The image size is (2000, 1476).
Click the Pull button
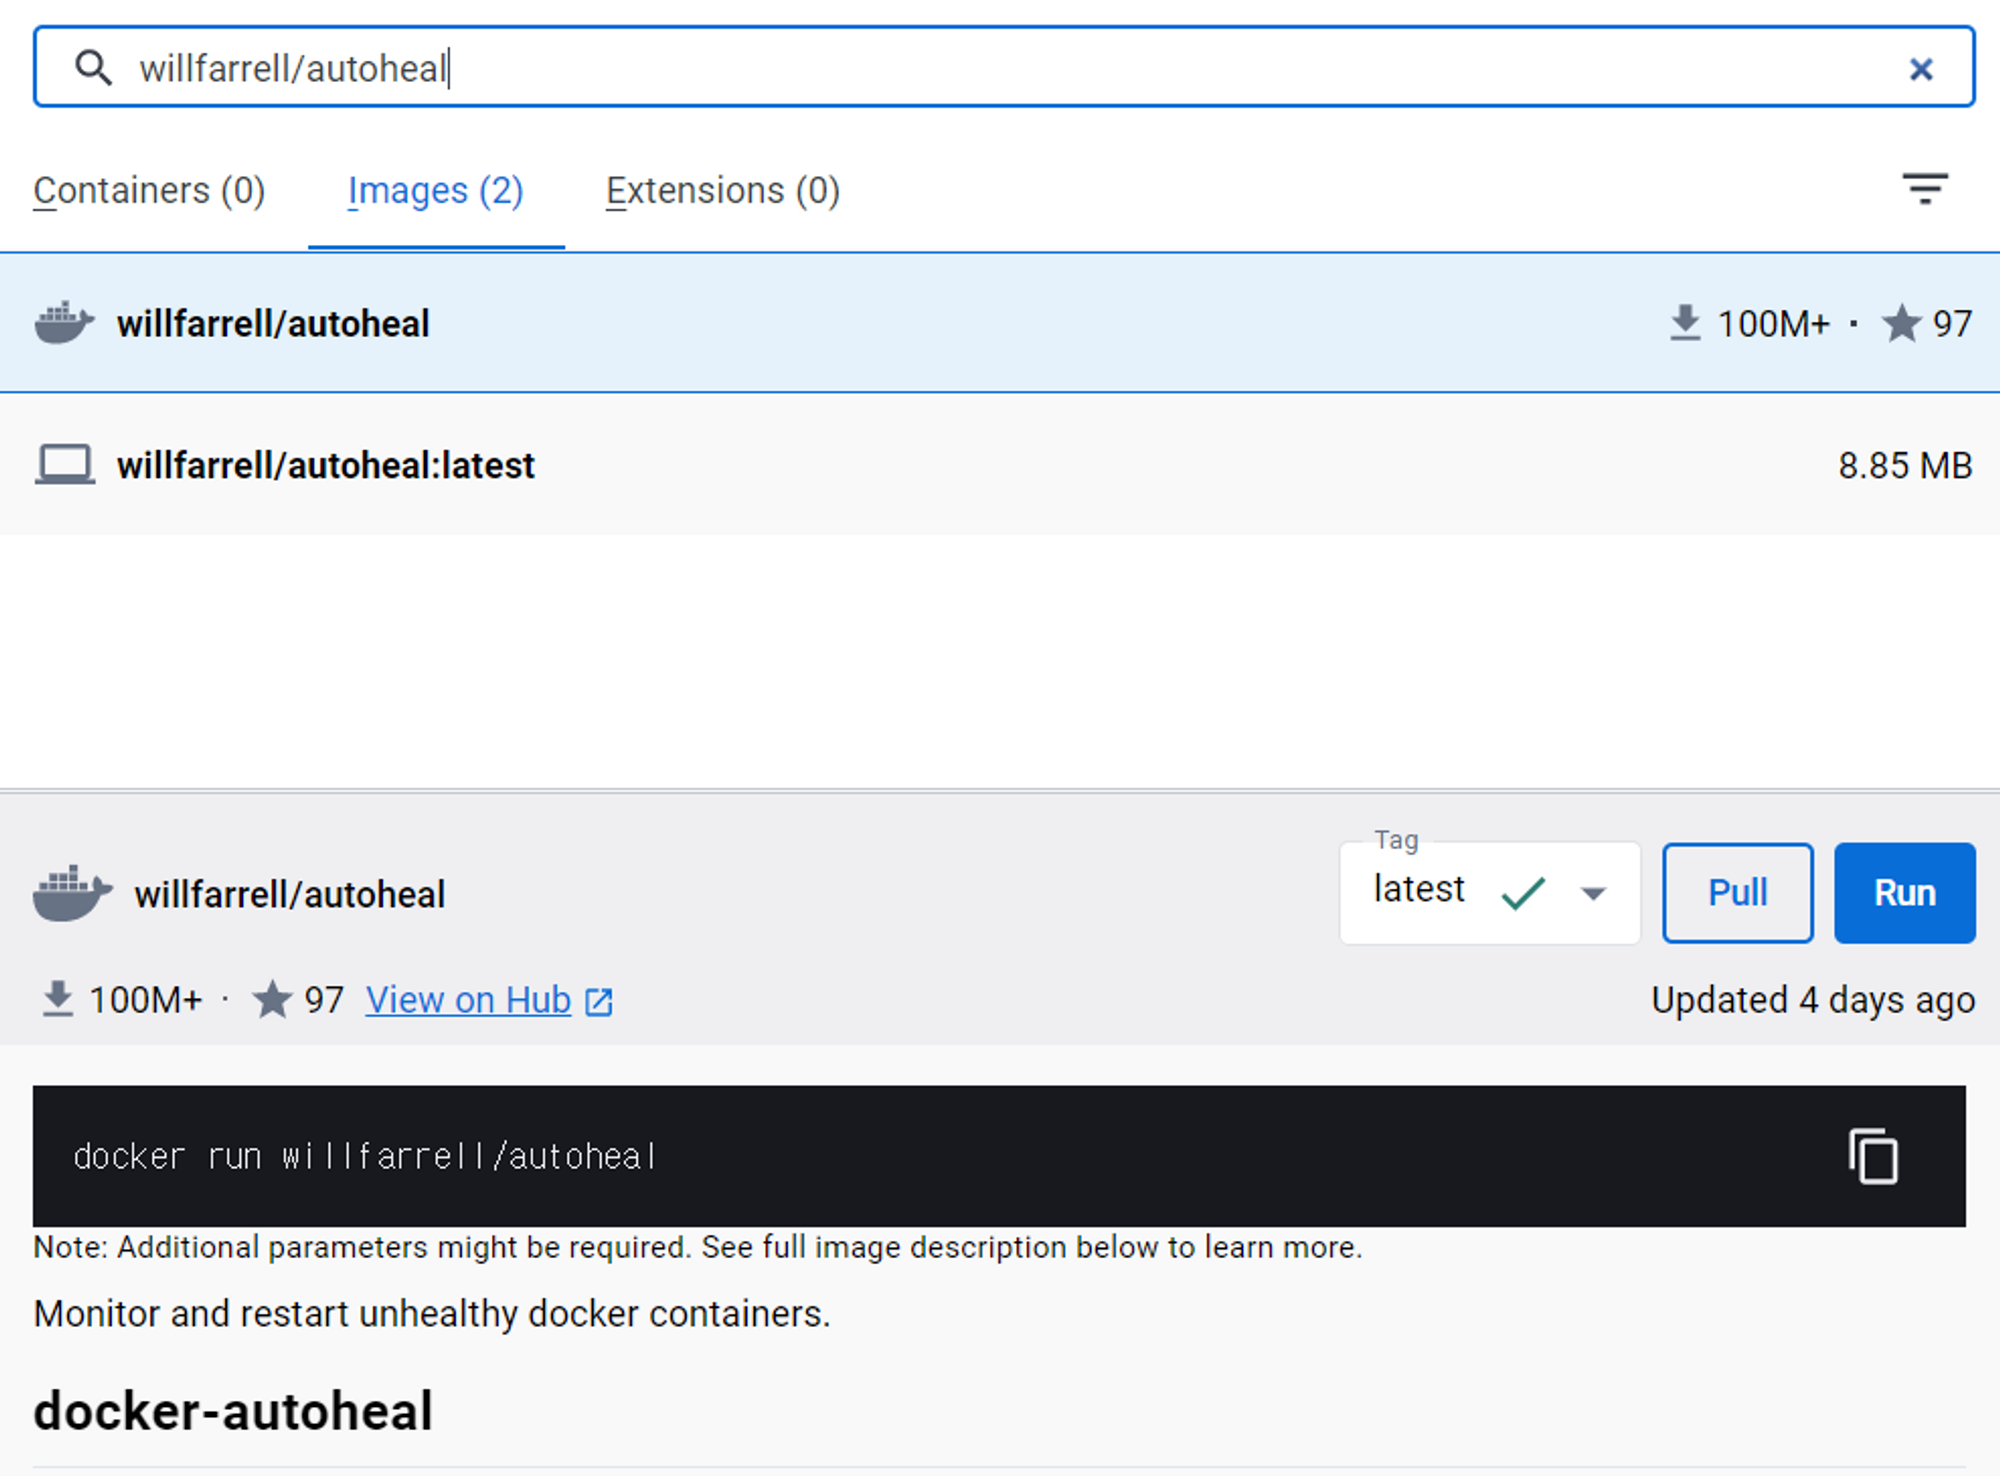click(1737, 893)
